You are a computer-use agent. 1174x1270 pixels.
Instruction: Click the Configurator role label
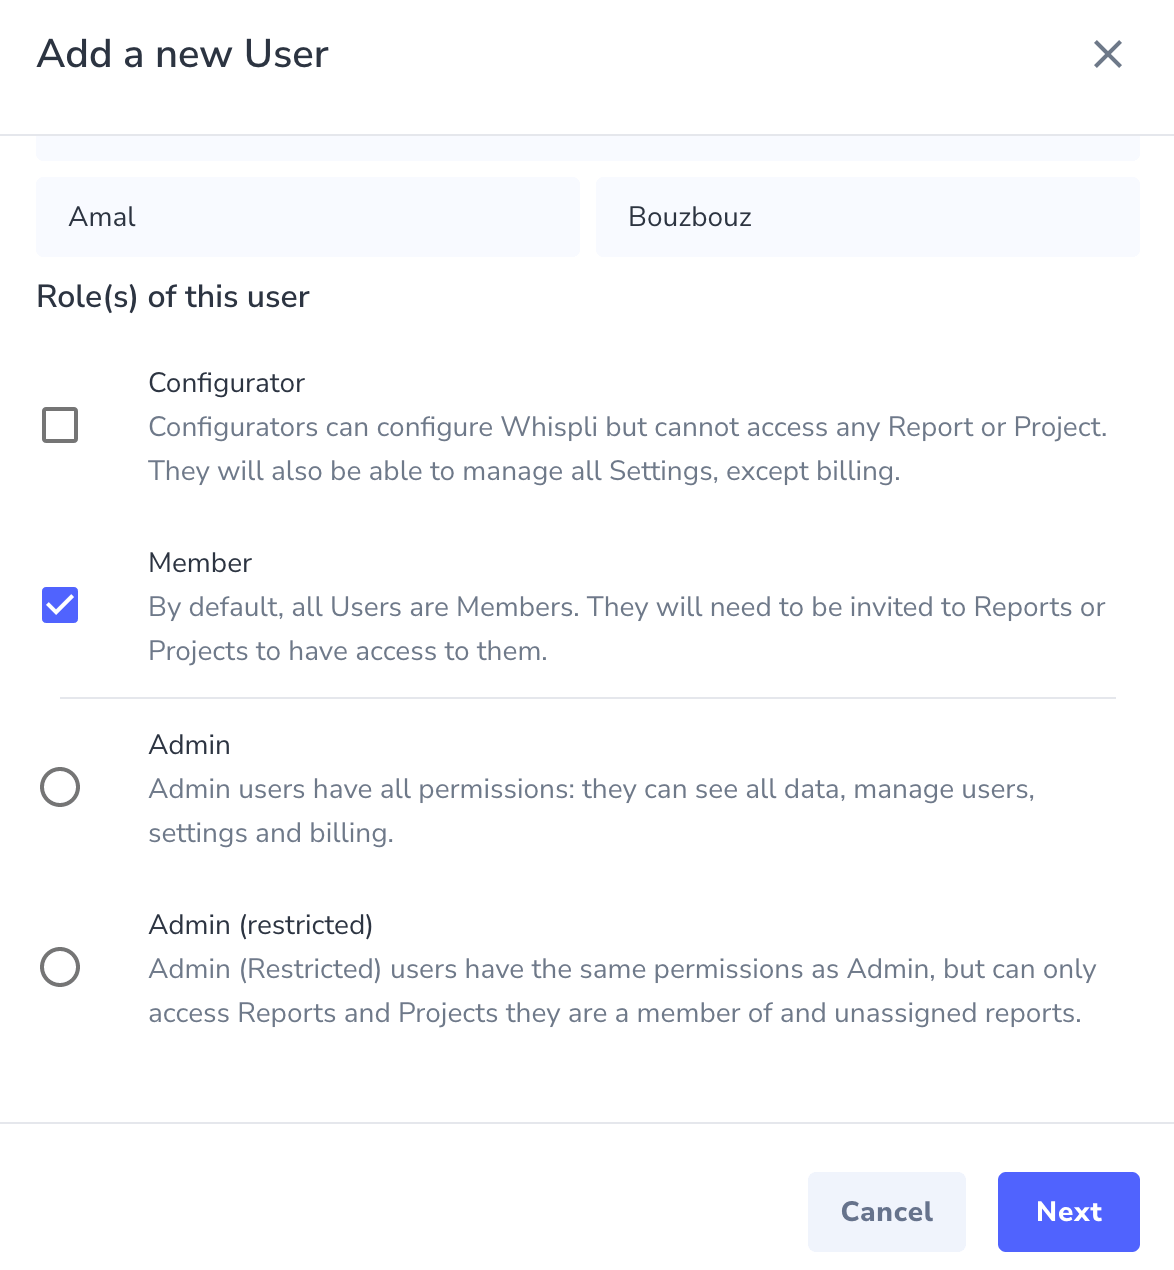pos(226,383)
